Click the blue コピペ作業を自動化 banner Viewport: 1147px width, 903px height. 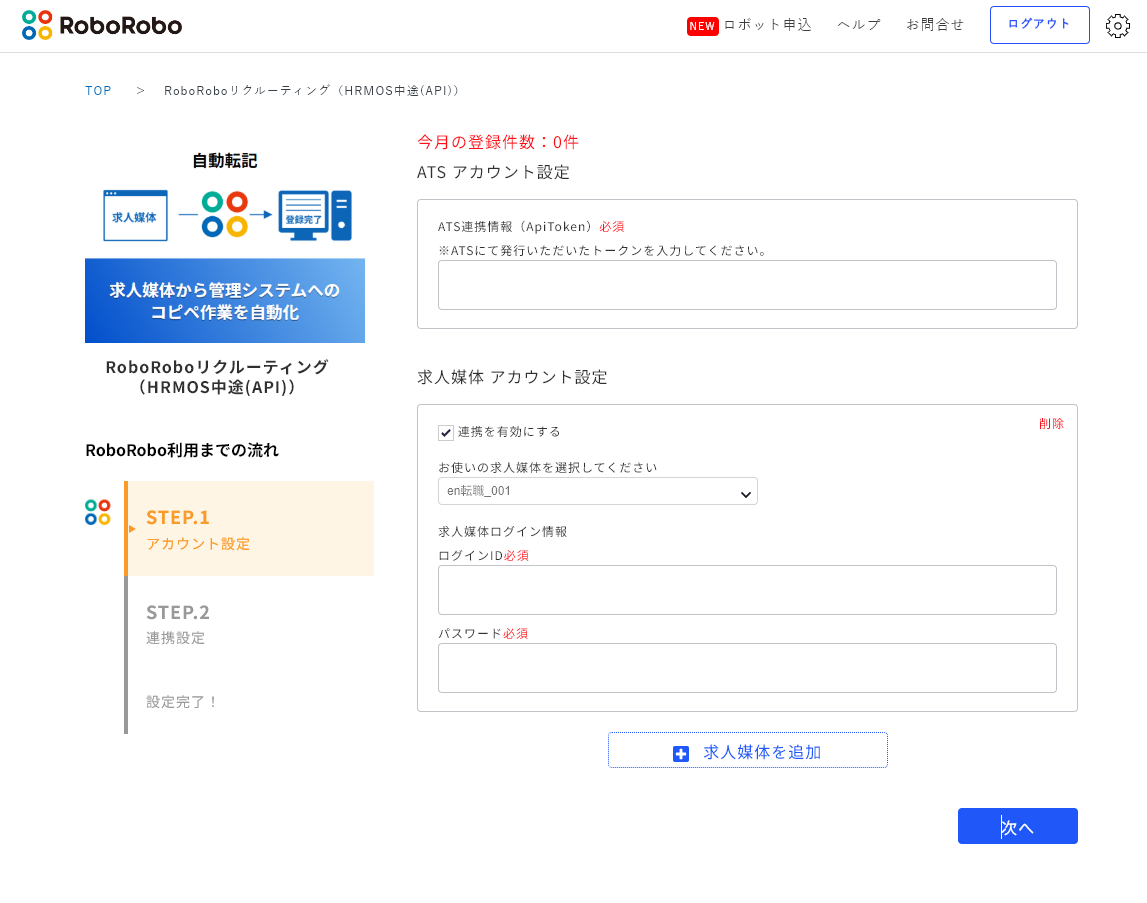pos(225,301)
